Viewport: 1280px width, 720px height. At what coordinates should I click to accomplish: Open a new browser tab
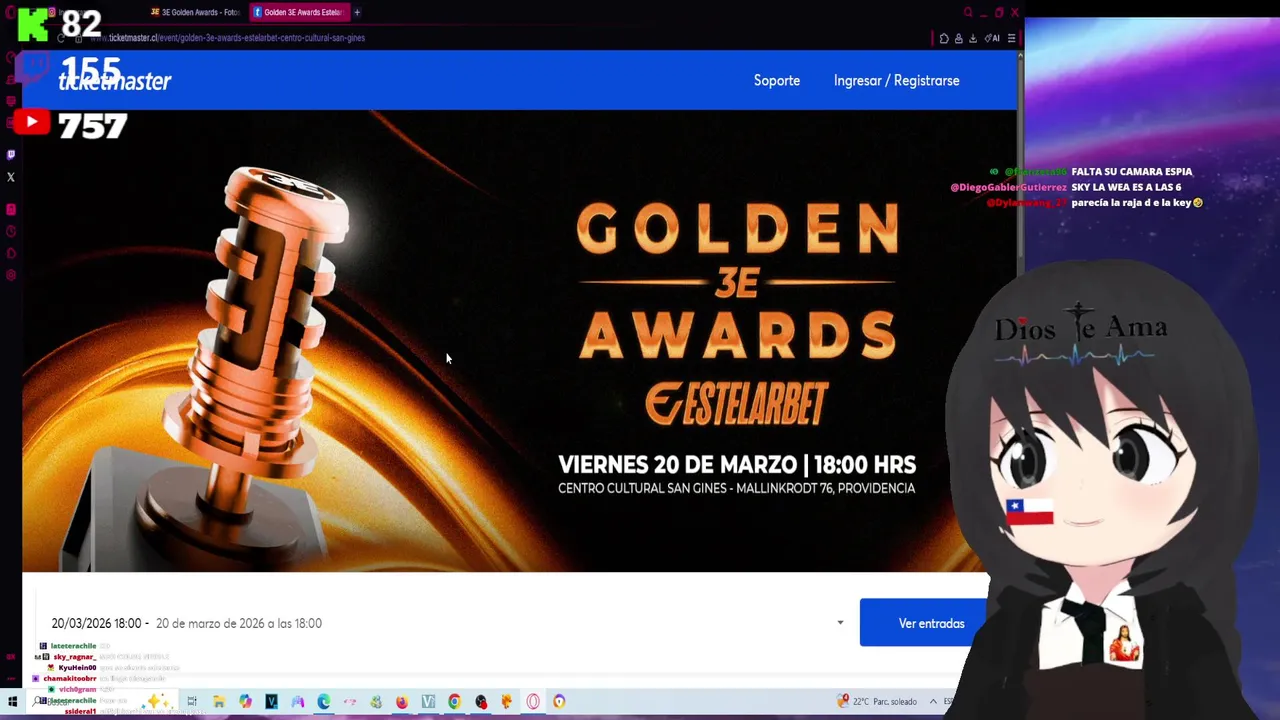click(x=357, y=12)
